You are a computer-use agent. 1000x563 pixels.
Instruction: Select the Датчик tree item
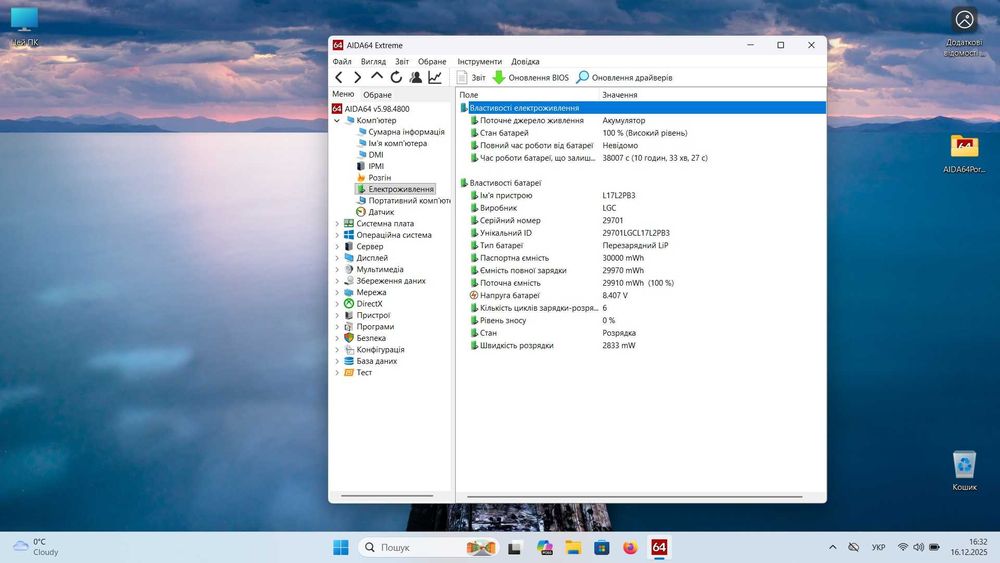pos(381,212)
